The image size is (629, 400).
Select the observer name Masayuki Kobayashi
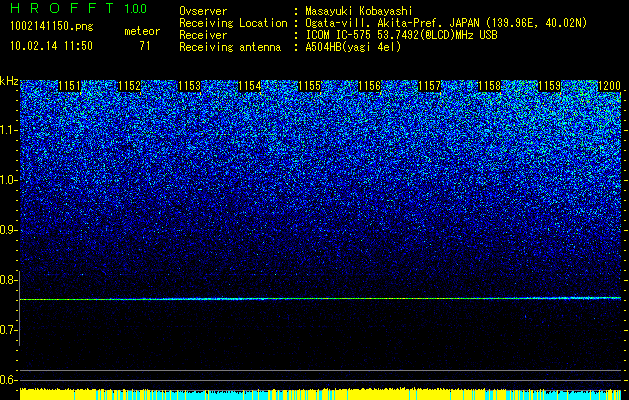pos(359,11)
